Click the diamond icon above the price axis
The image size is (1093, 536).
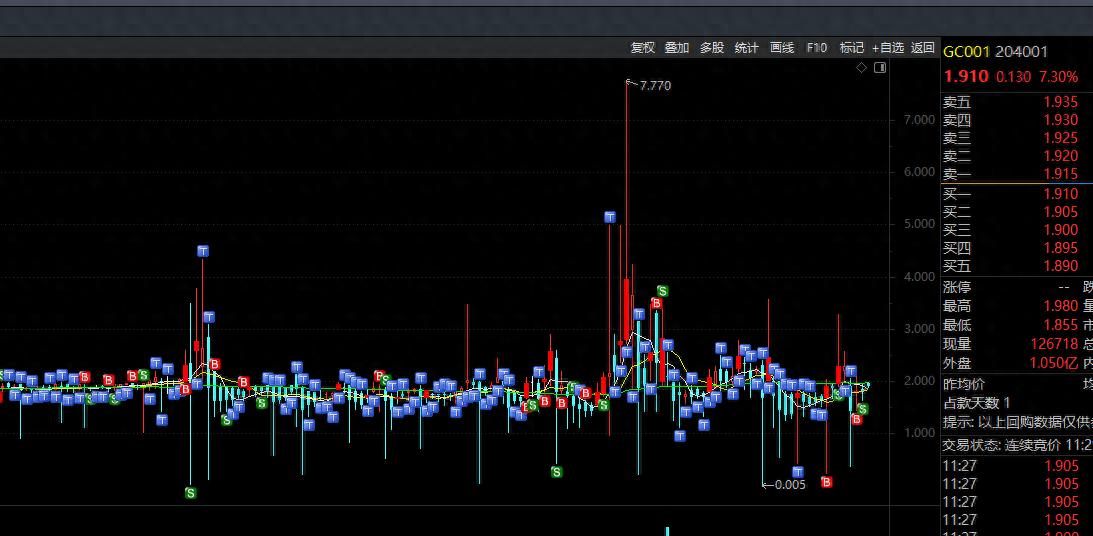pyautogui.click(x=861, y=68)
